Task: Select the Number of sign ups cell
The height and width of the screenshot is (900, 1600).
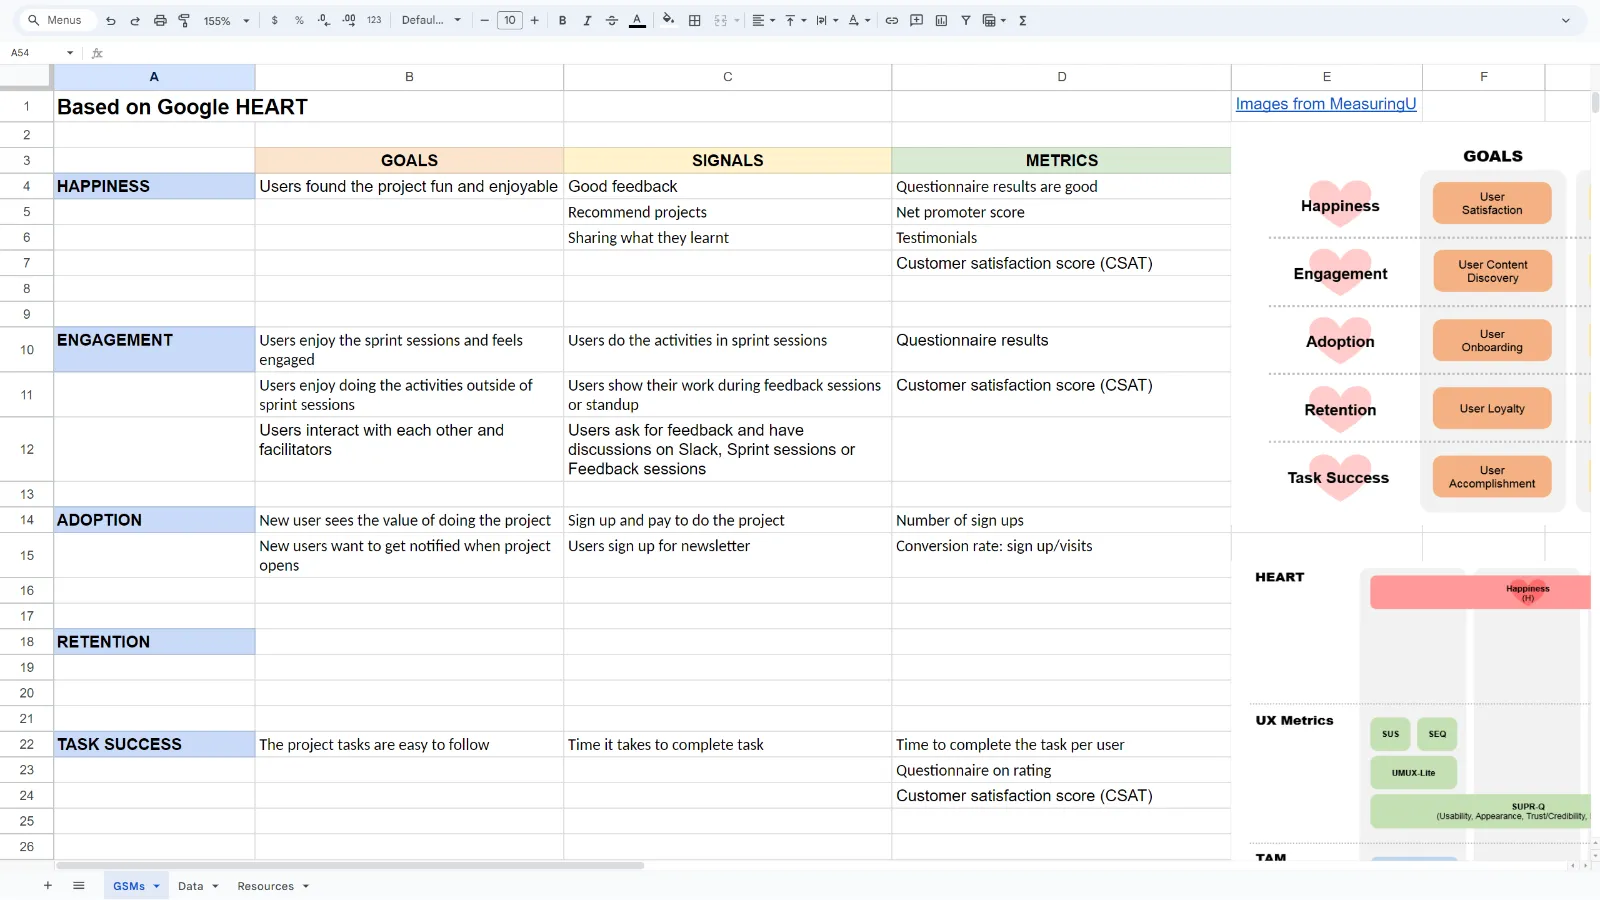Action: [1061, 520]
